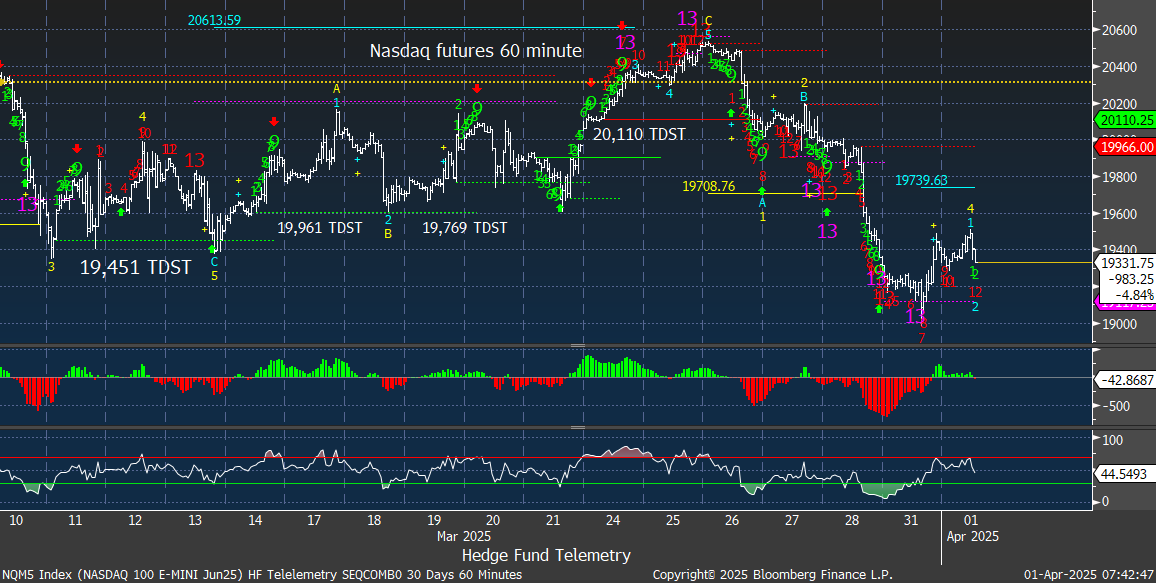Click the '19,961 TDST' annotation
Screen dimensions: 1156x583
point(320,228)
